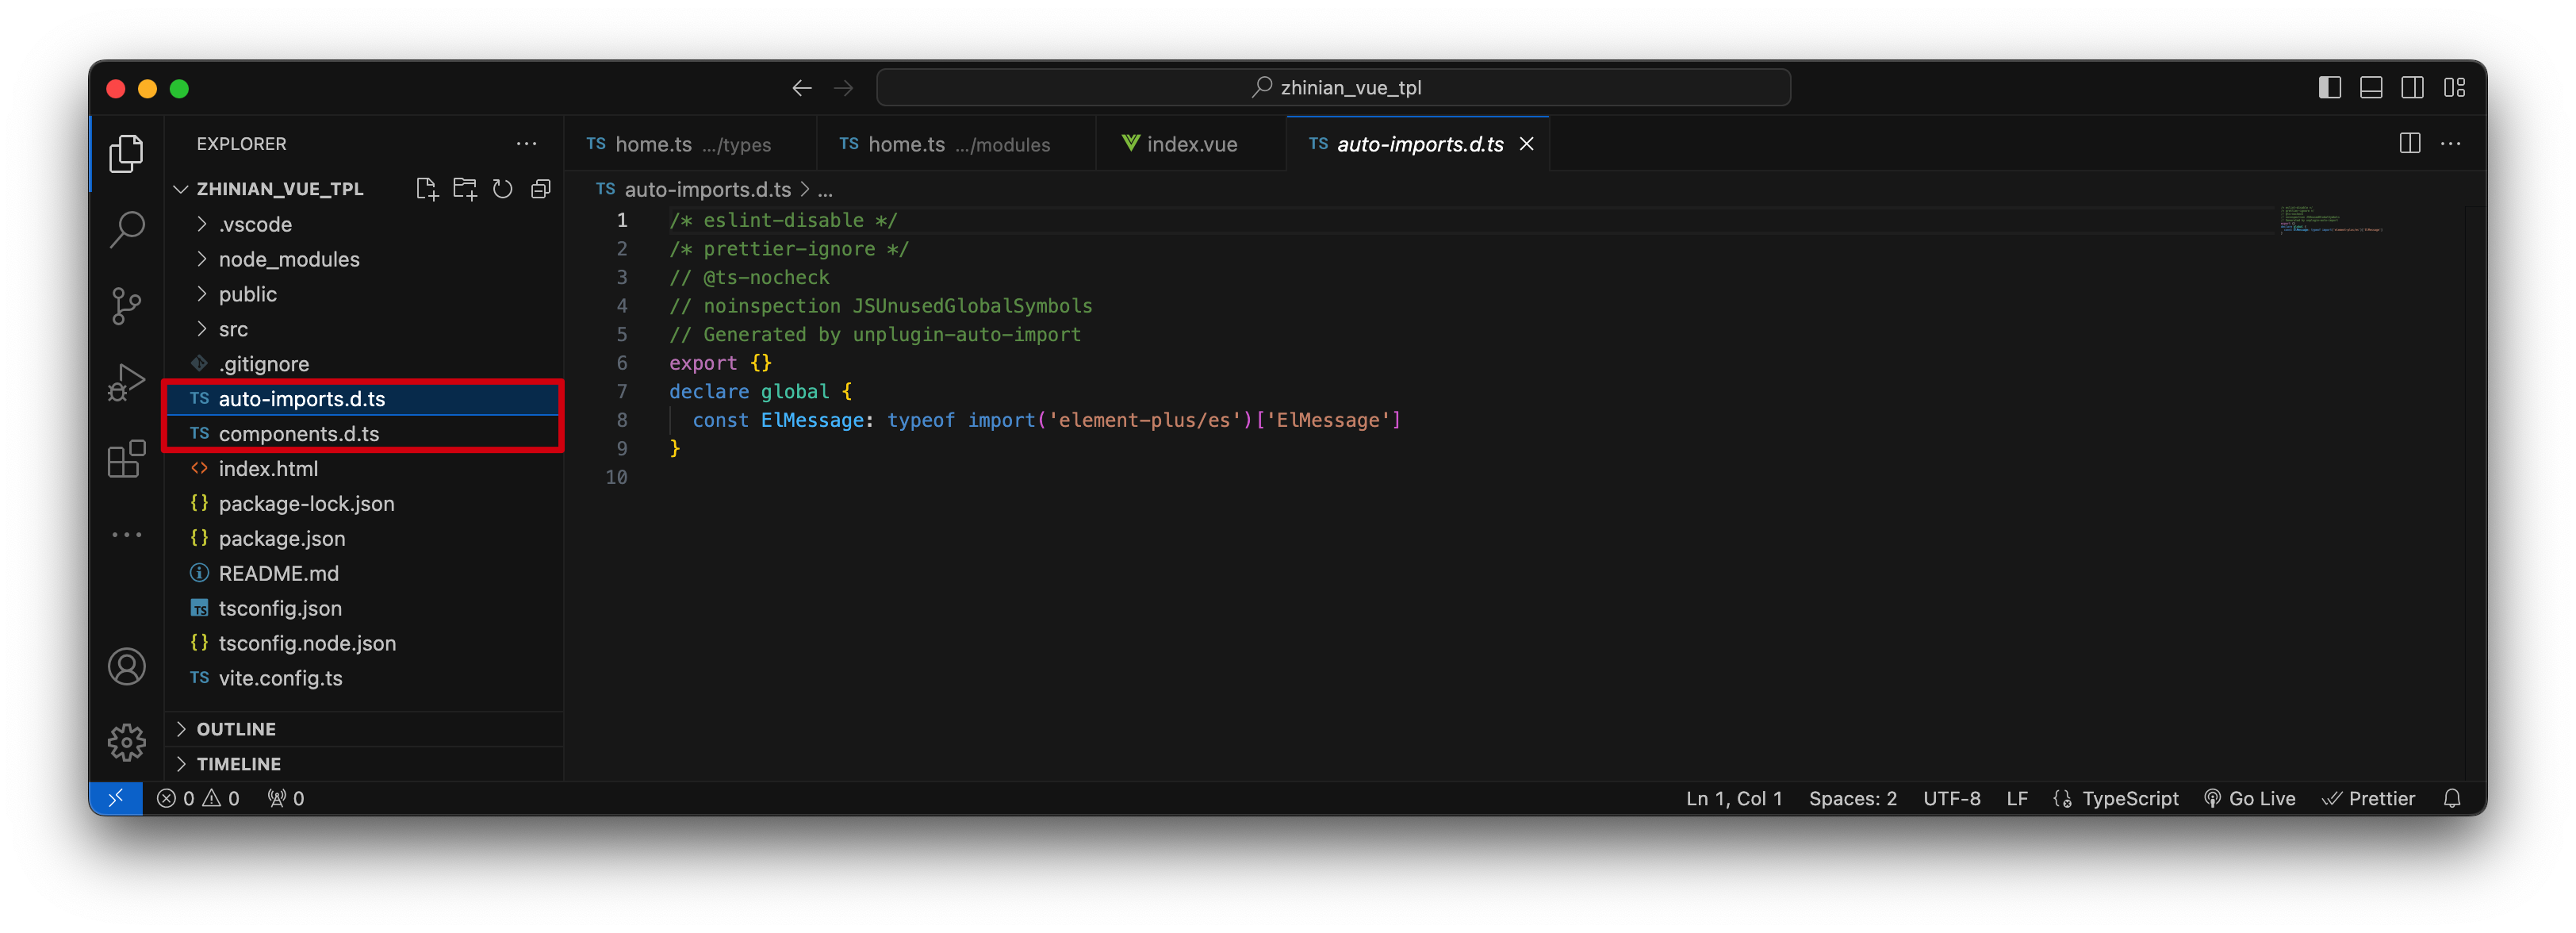Change end of line sequence LF
Screen dimensions: 2576x933
pyautogui.click(x=2017, y=798)
